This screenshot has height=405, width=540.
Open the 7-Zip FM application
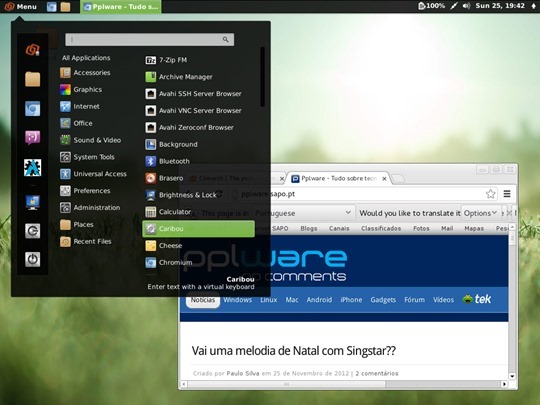tap(199, 60)
